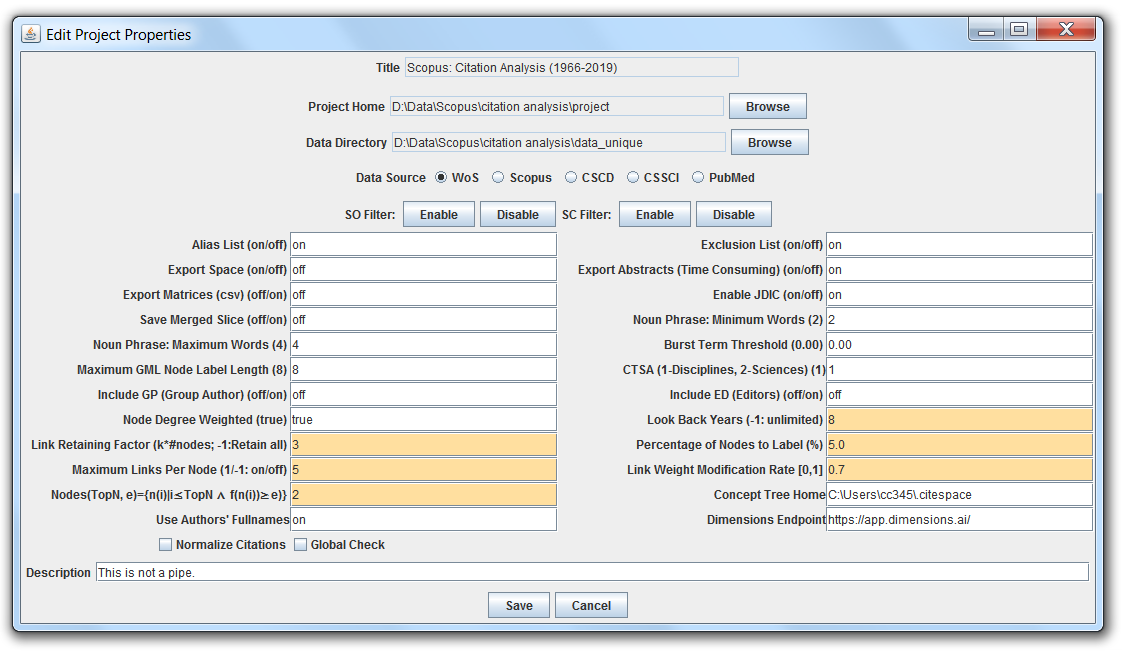The width and height of the screenshot is (1126, 656).
Task: Edit the Exclusion List on/off field
Action: tap(959, 245)
